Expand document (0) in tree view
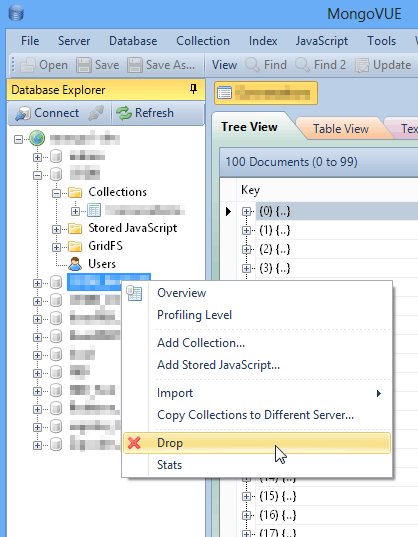Screen dimensions: 418x537 246,212
